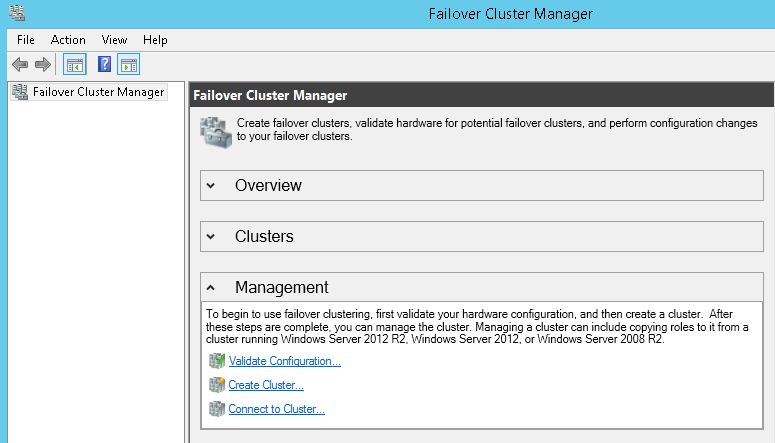775x443 pixels.
Task: Click the Failover Cluster Manager title bar icon
Action: [x=17, y=13]
